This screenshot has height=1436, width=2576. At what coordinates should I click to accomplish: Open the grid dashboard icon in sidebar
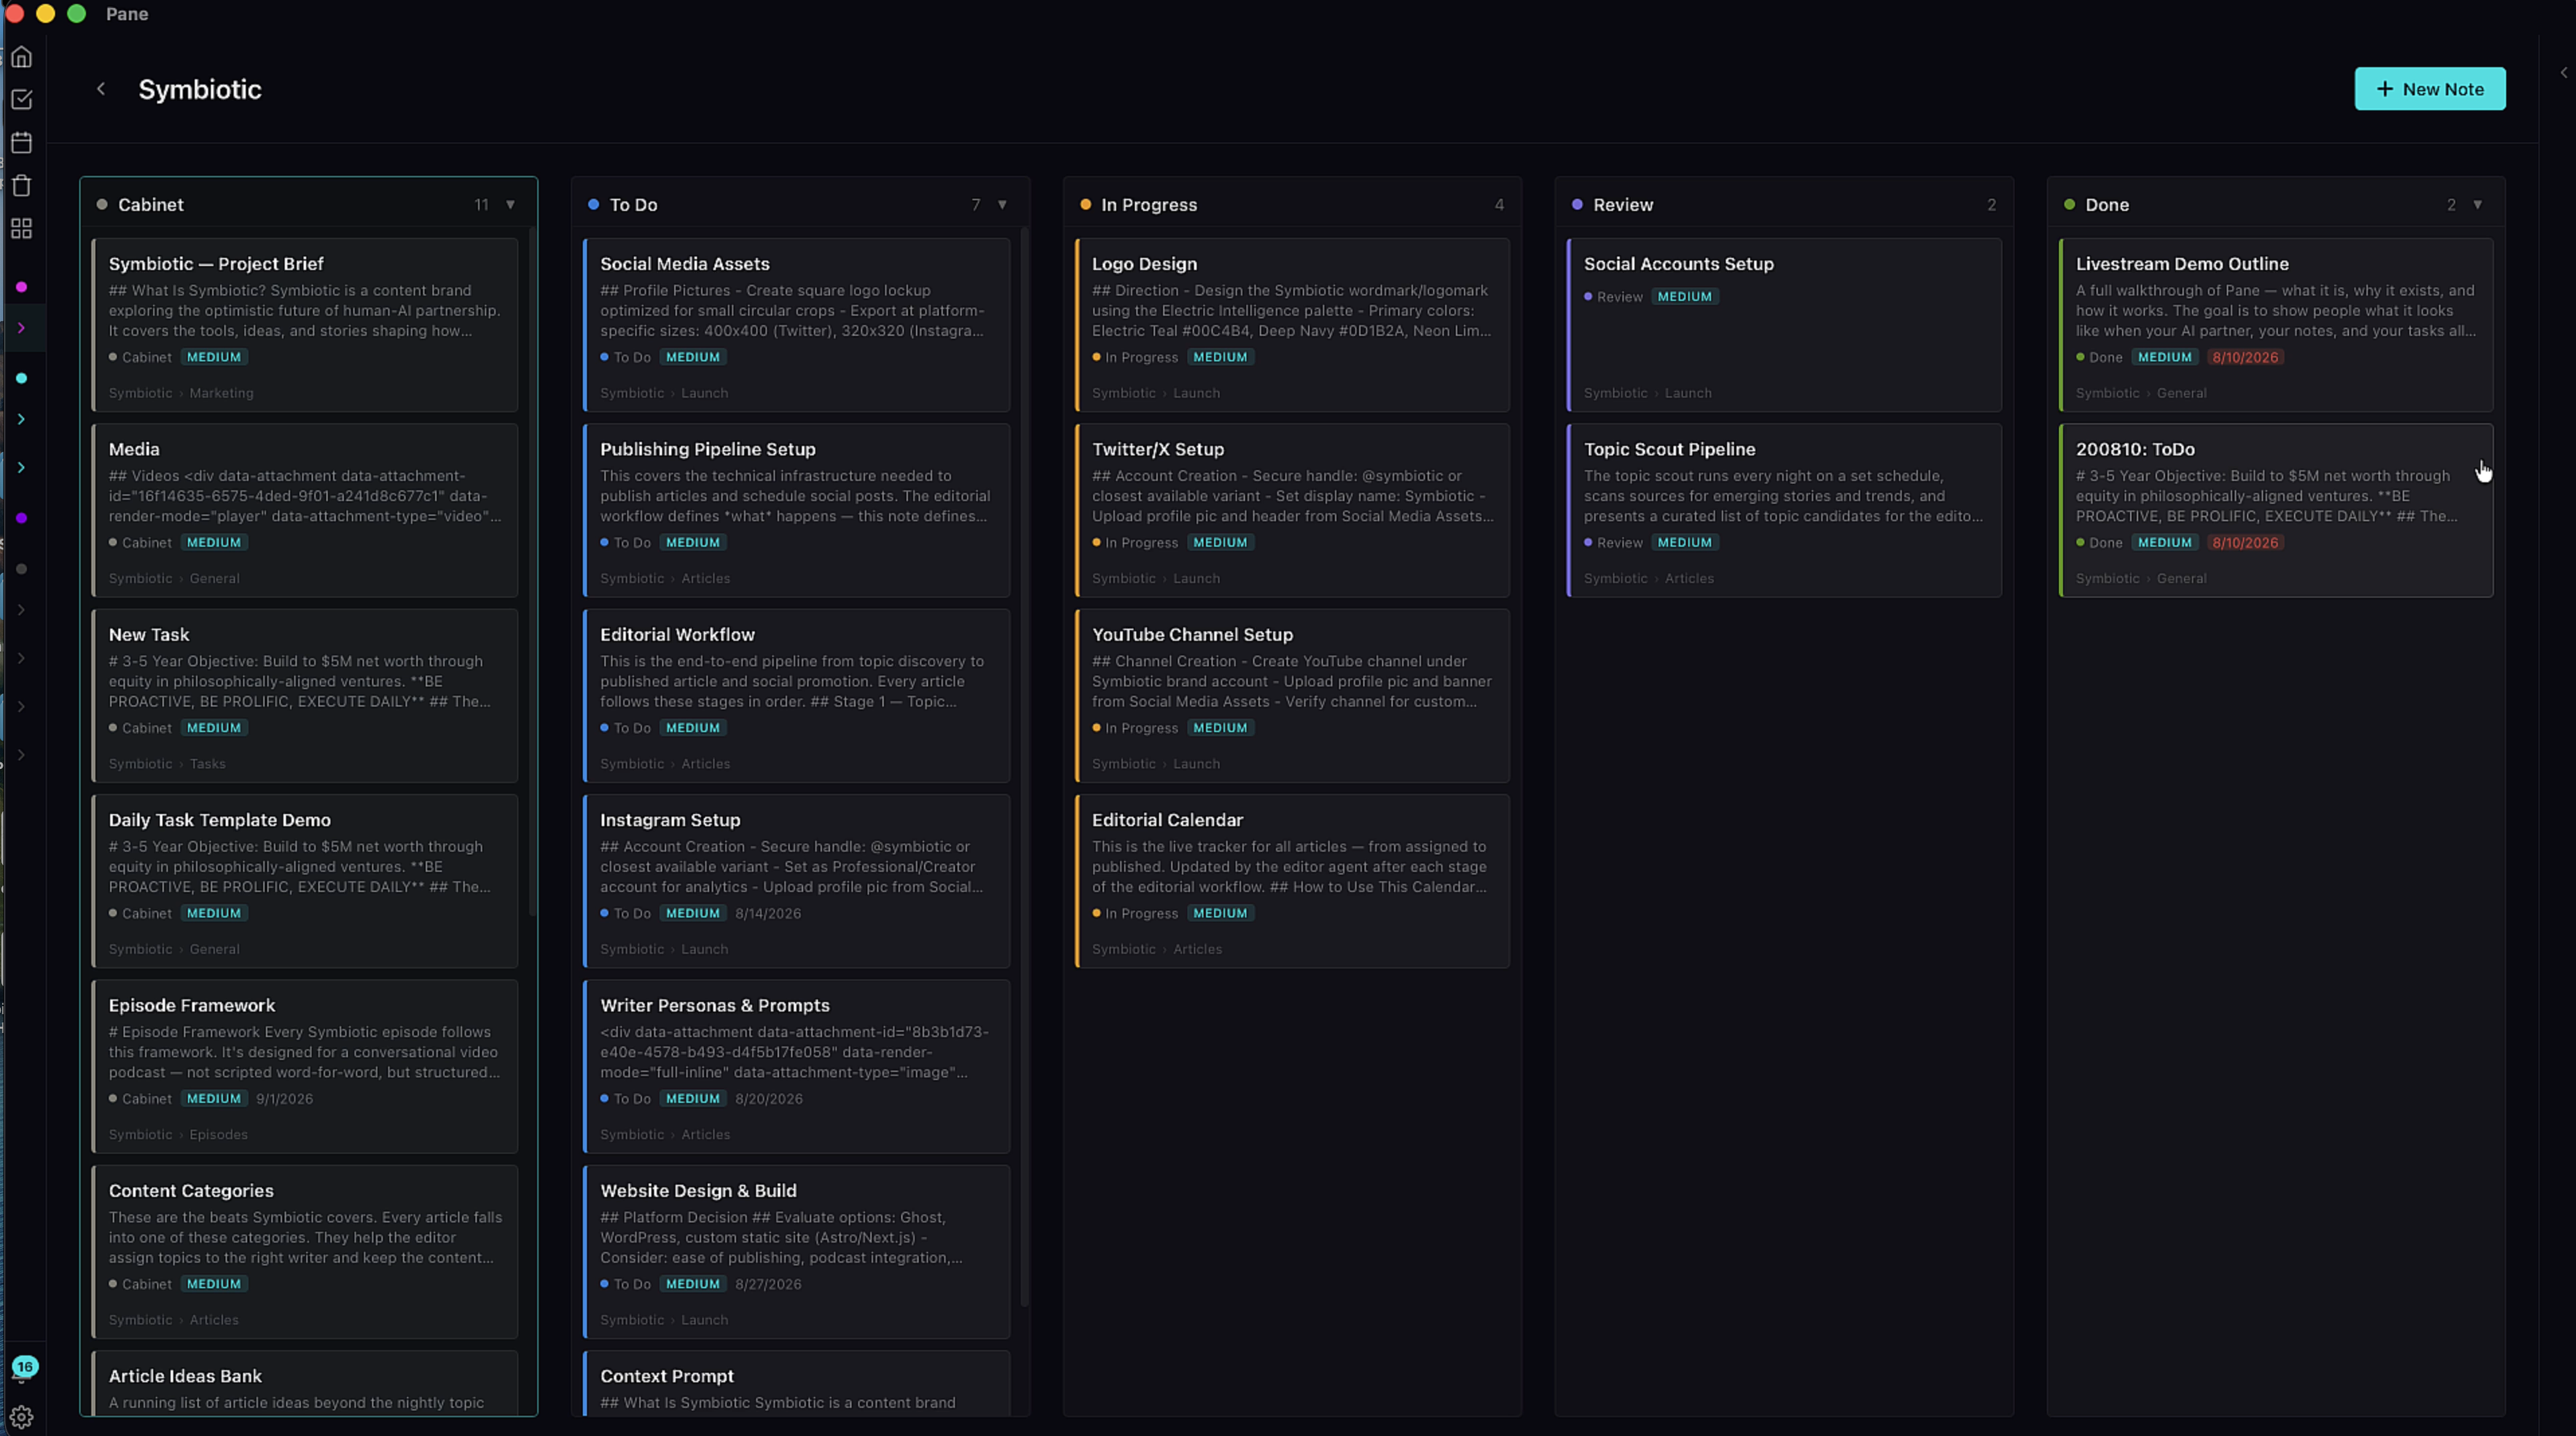pos(21,229)
